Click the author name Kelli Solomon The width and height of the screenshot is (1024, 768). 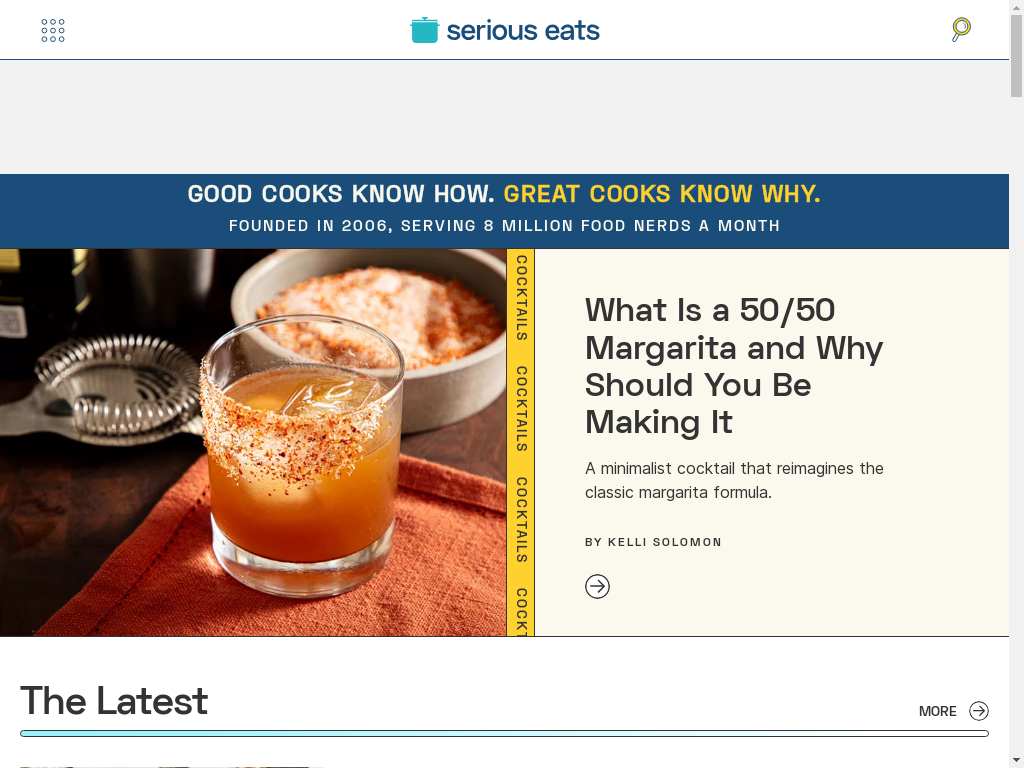point(664,542)
